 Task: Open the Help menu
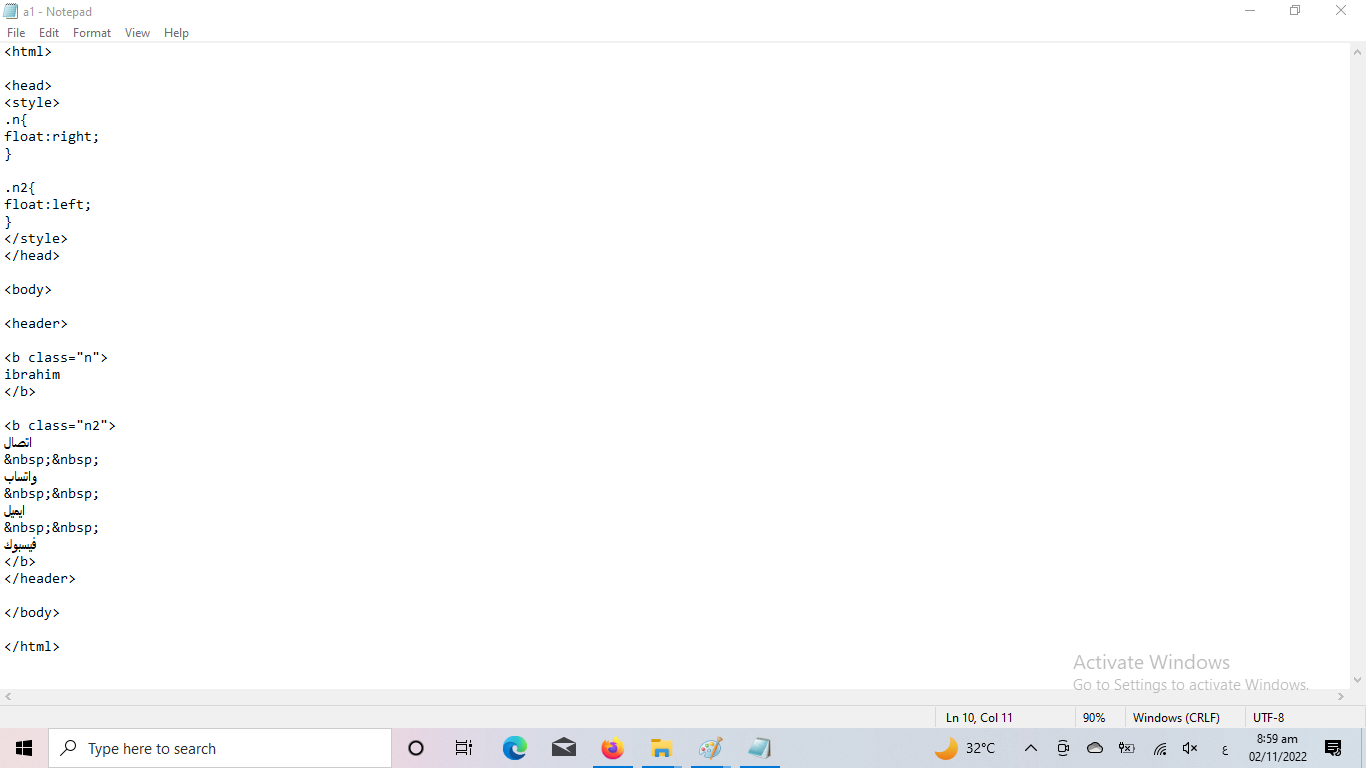(x=176, y=33)
